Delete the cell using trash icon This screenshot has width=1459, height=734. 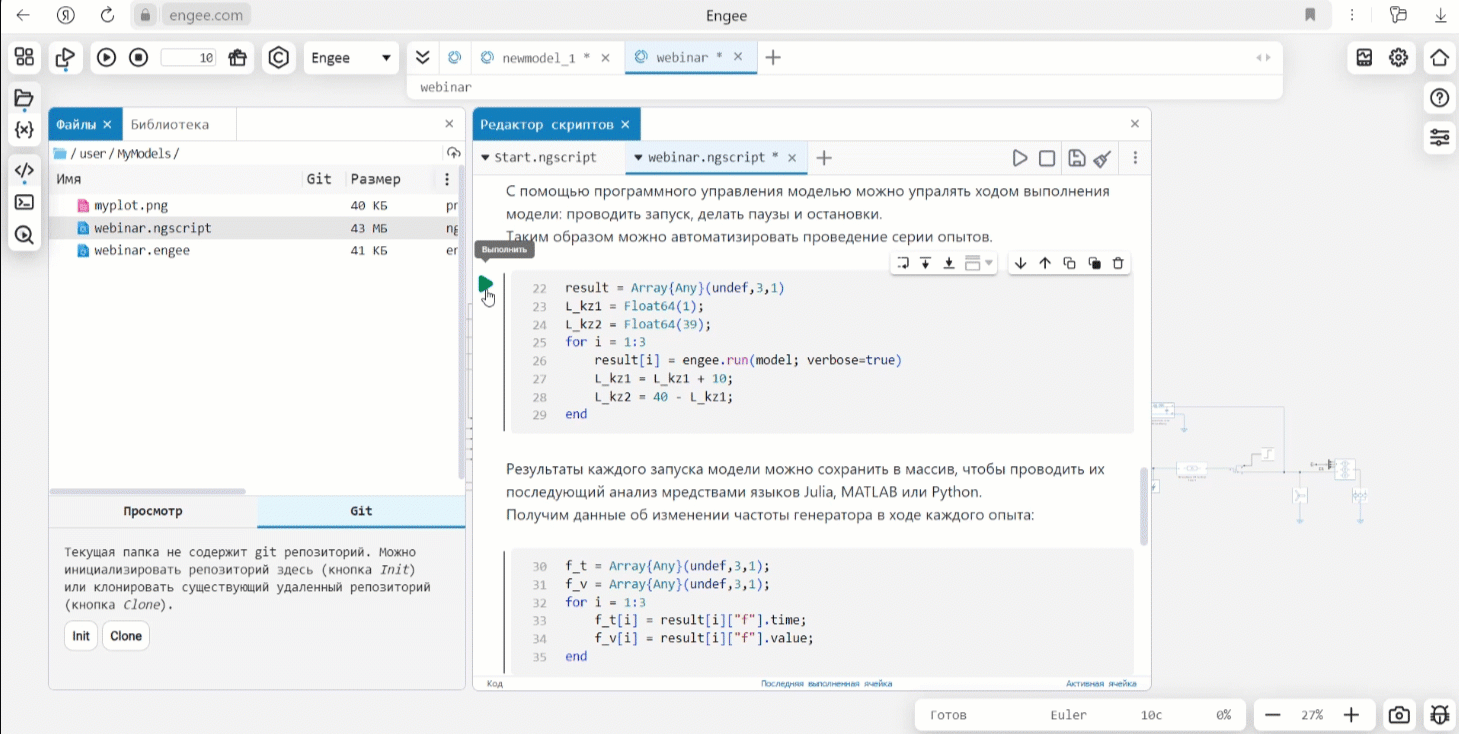(x=1118, y=264)
